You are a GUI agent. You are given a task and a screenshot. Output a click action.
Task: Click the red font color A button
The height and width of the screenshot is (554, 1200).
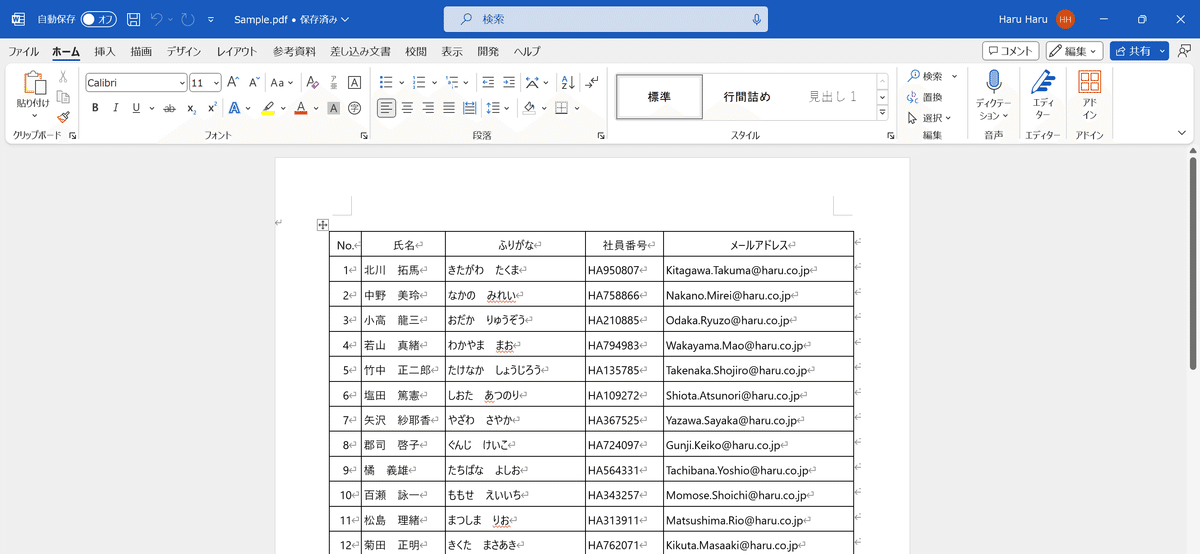point(301,108)
